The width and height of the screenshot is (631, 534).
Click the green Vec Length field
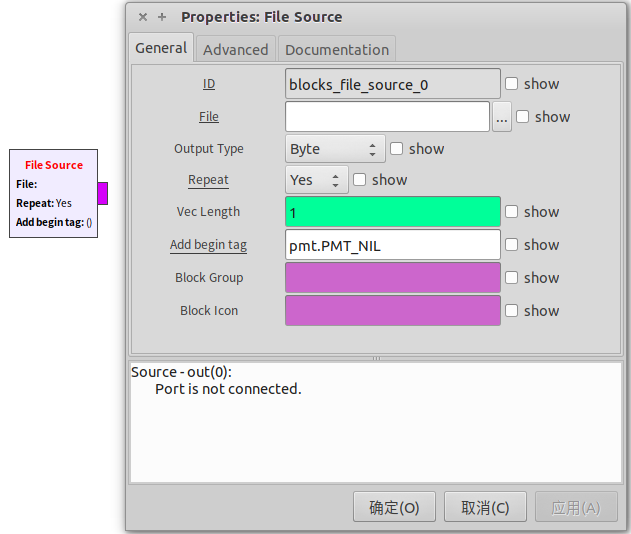(392, 212)
